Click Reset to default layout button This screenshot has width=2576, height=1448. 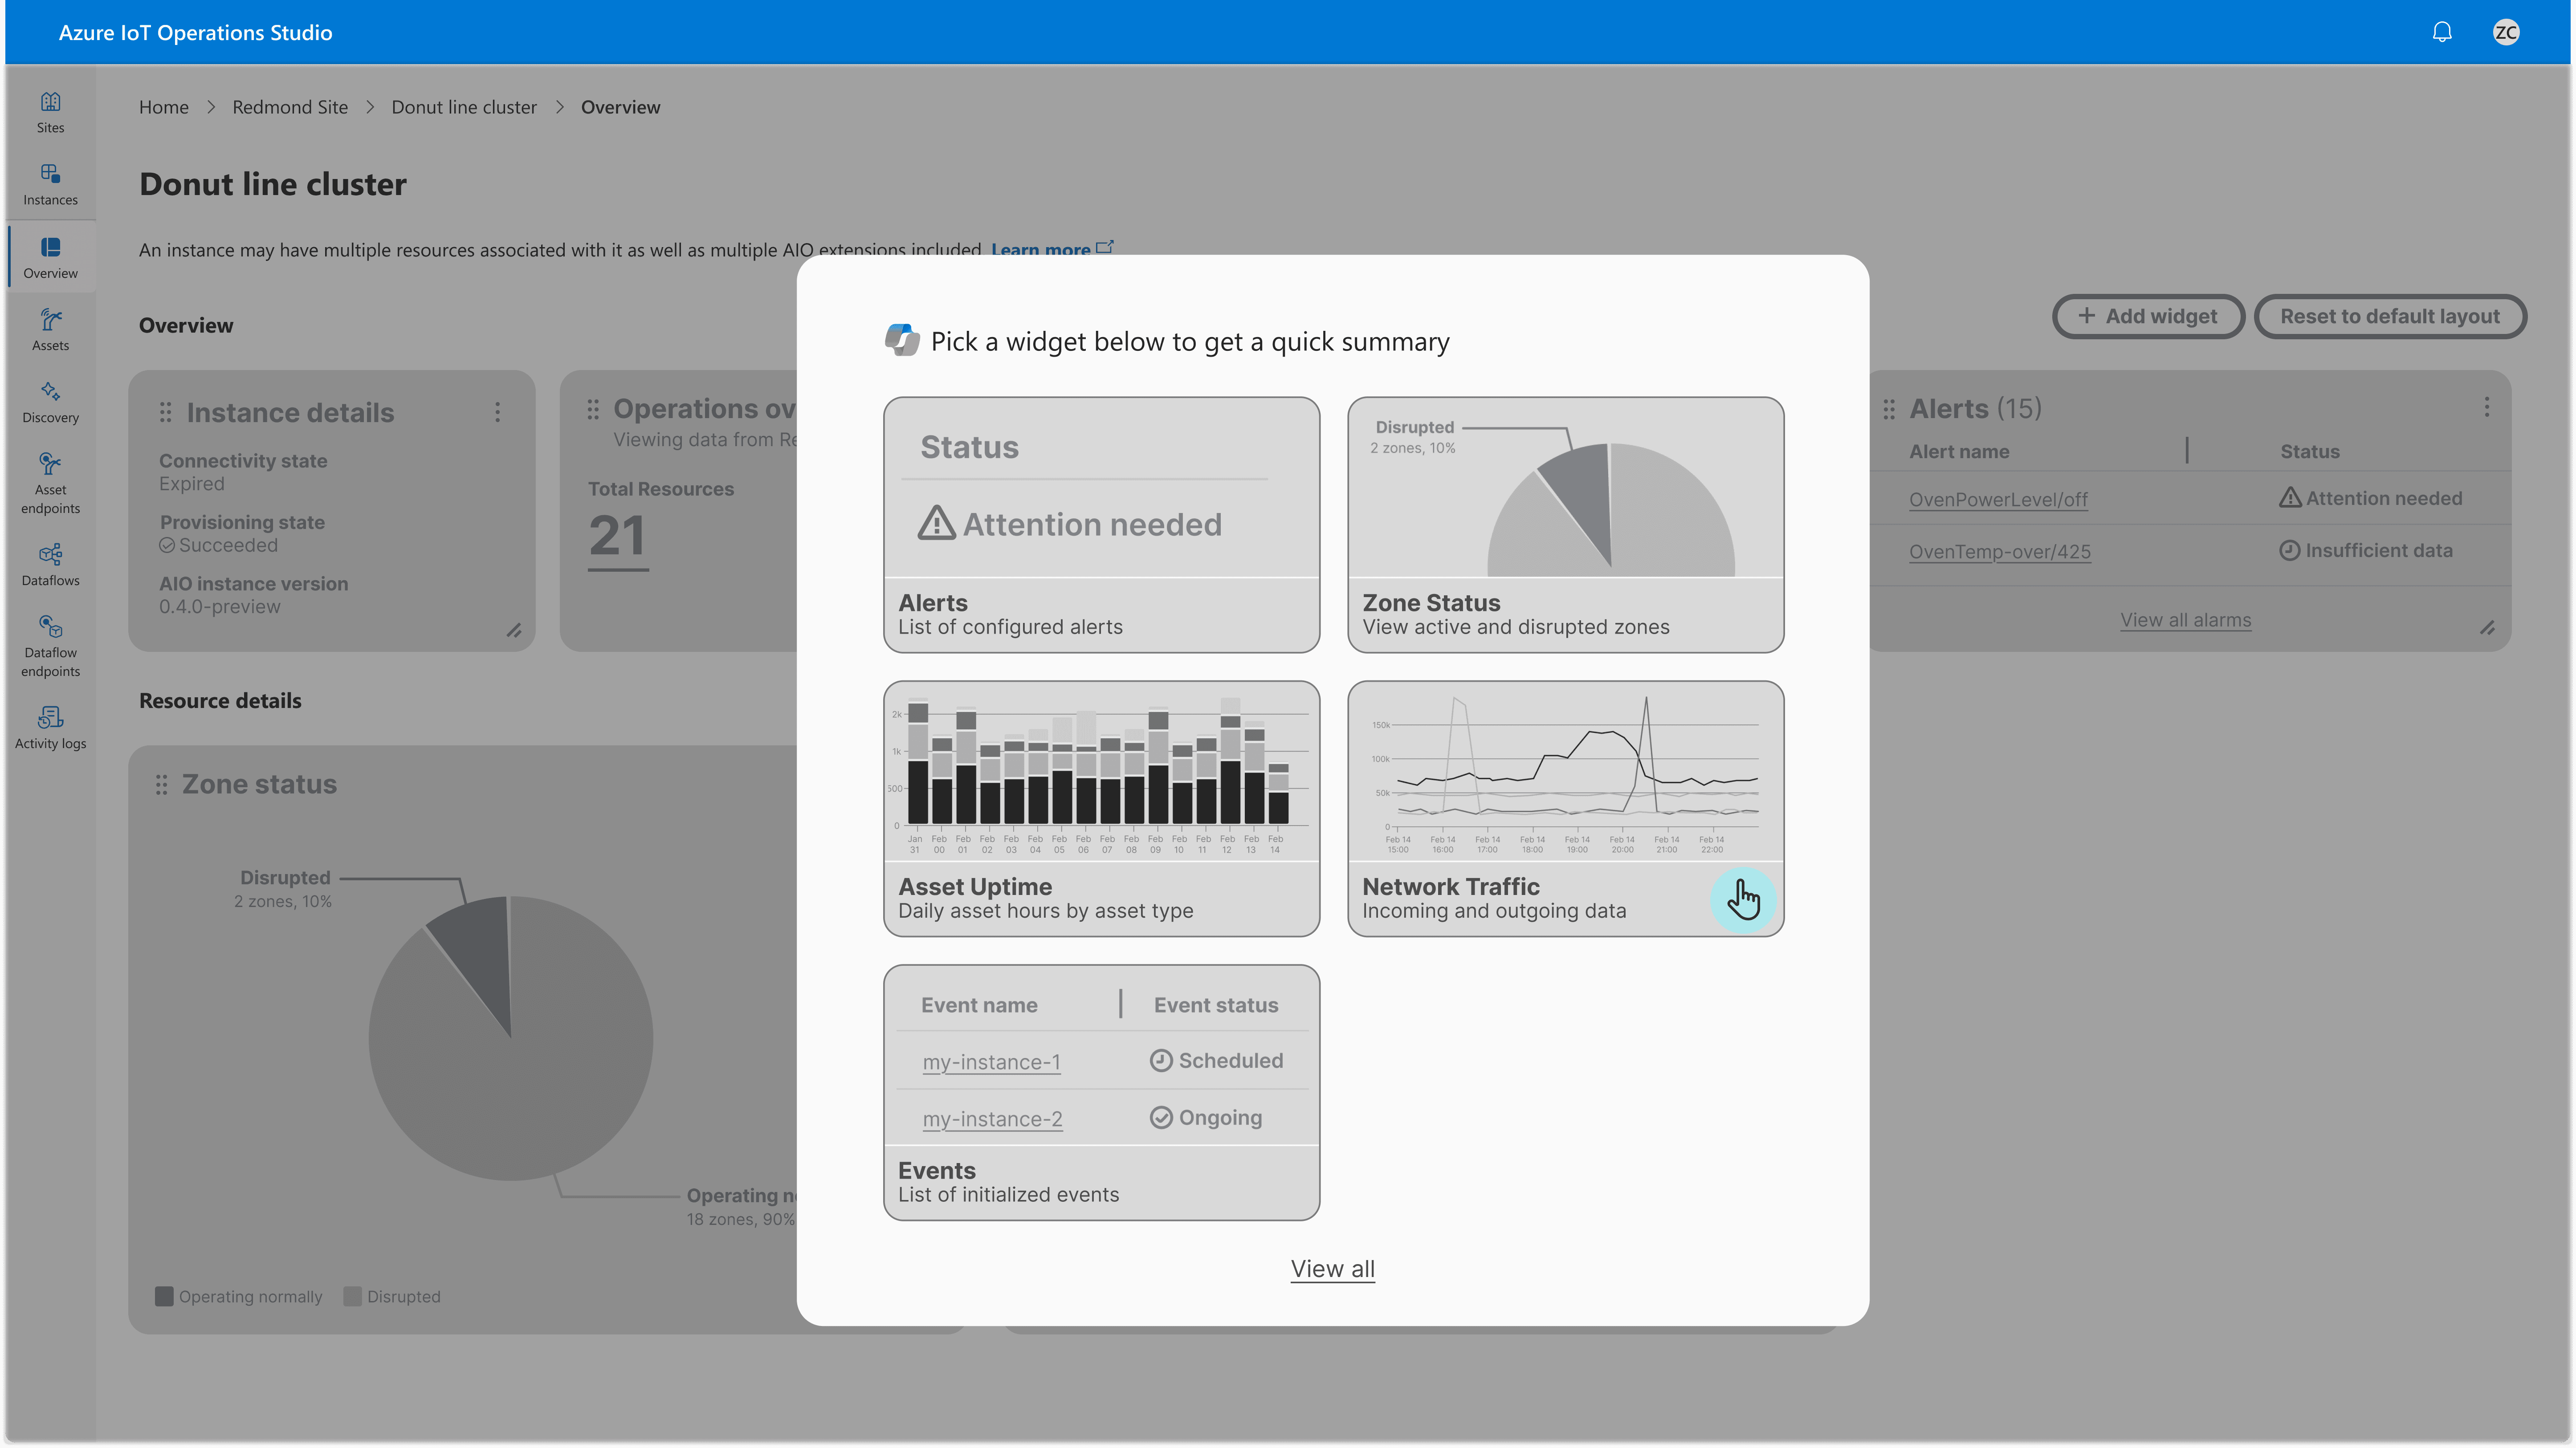[x=2389, y=316]
